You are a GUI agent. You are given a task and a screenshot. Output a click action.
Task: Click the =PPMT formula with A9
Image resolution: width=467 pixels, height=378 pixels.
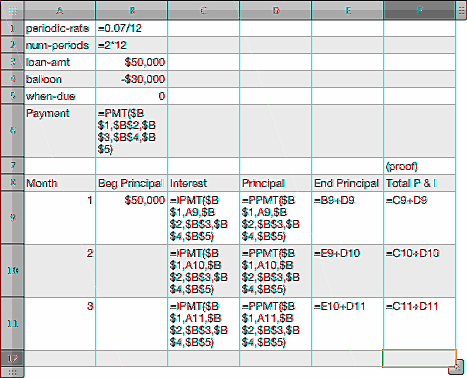(276, 218)
